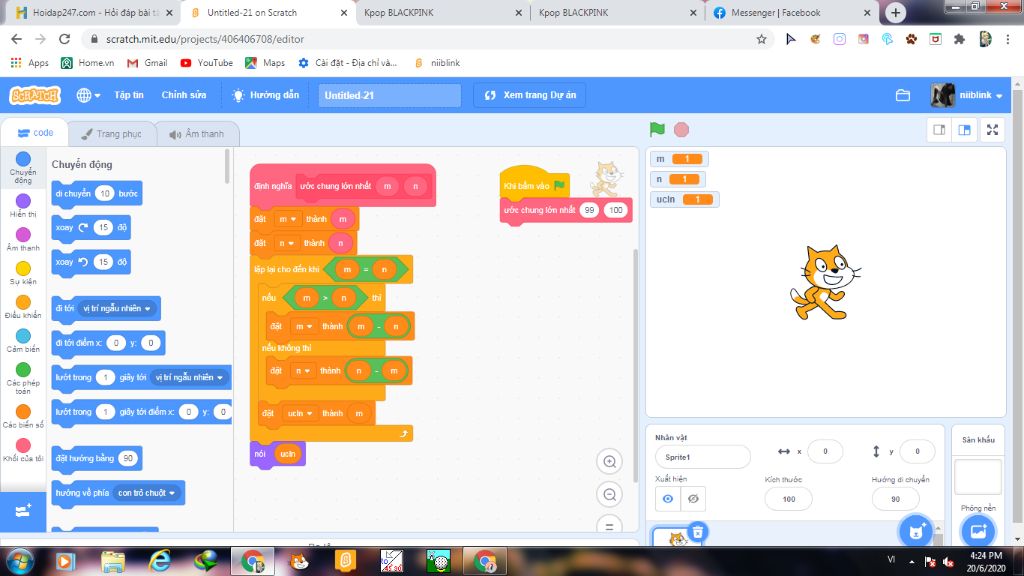Reset workspace zoom with equals icon
This screenshot has width=1024, height=576.
click(x=609, y=525)
